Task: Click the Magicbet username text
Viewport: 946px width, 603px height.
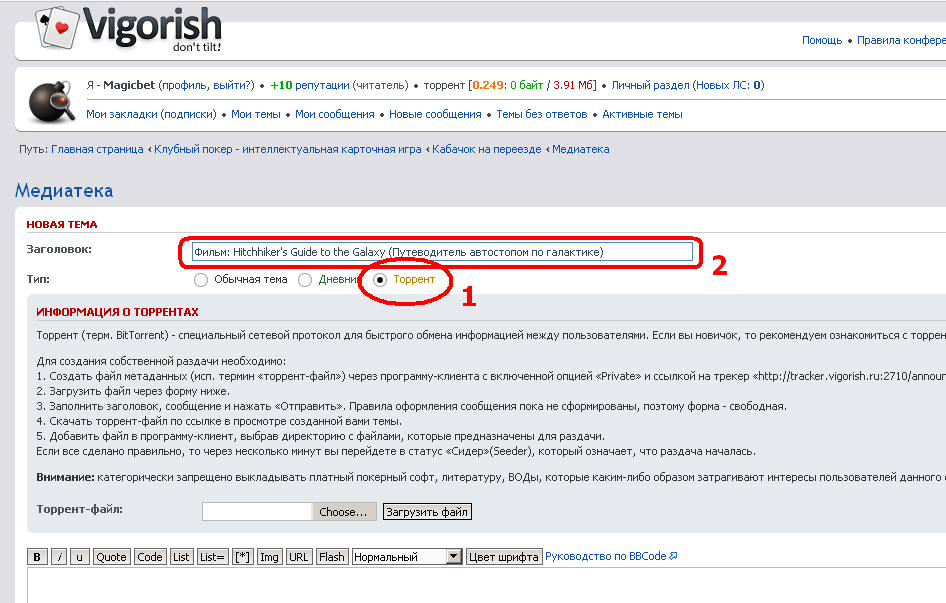Action: (129, 85)
